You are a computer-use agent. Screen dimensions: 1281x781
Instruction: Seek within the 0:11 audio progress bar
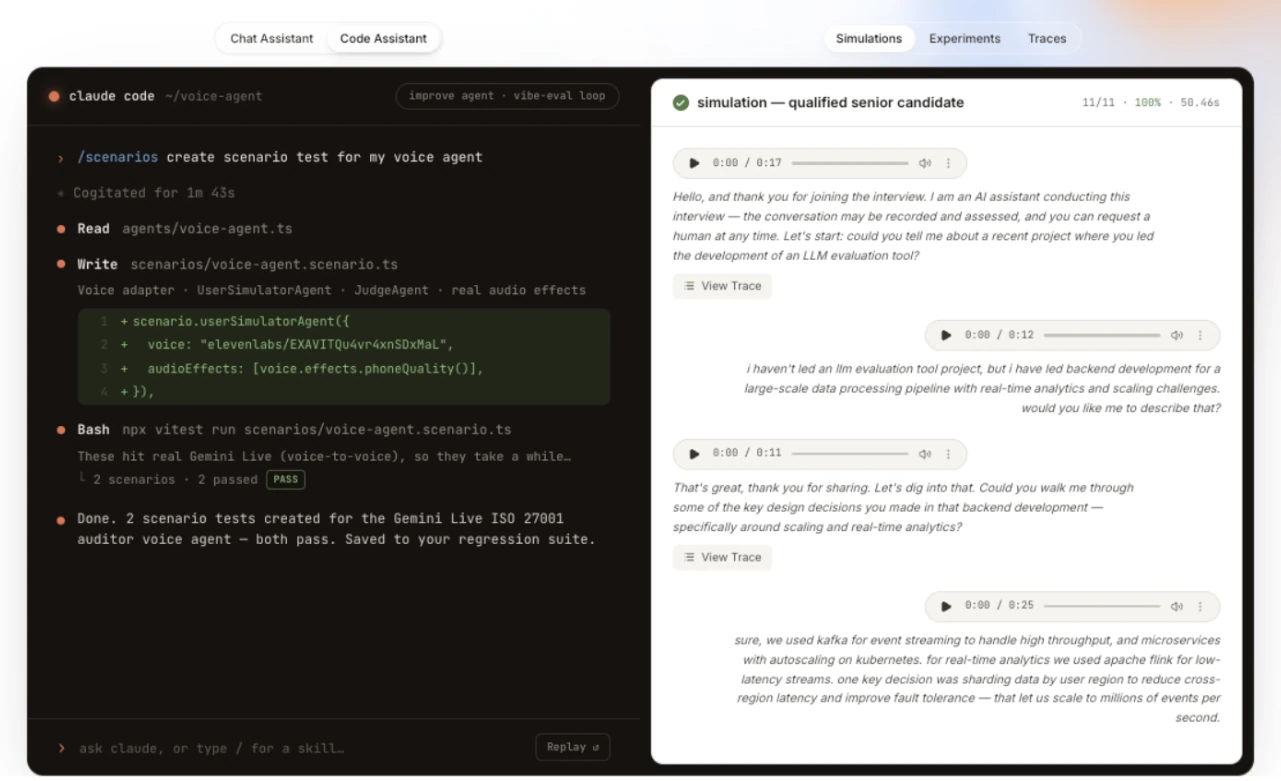pyautogui.click(x=849, y=453)
